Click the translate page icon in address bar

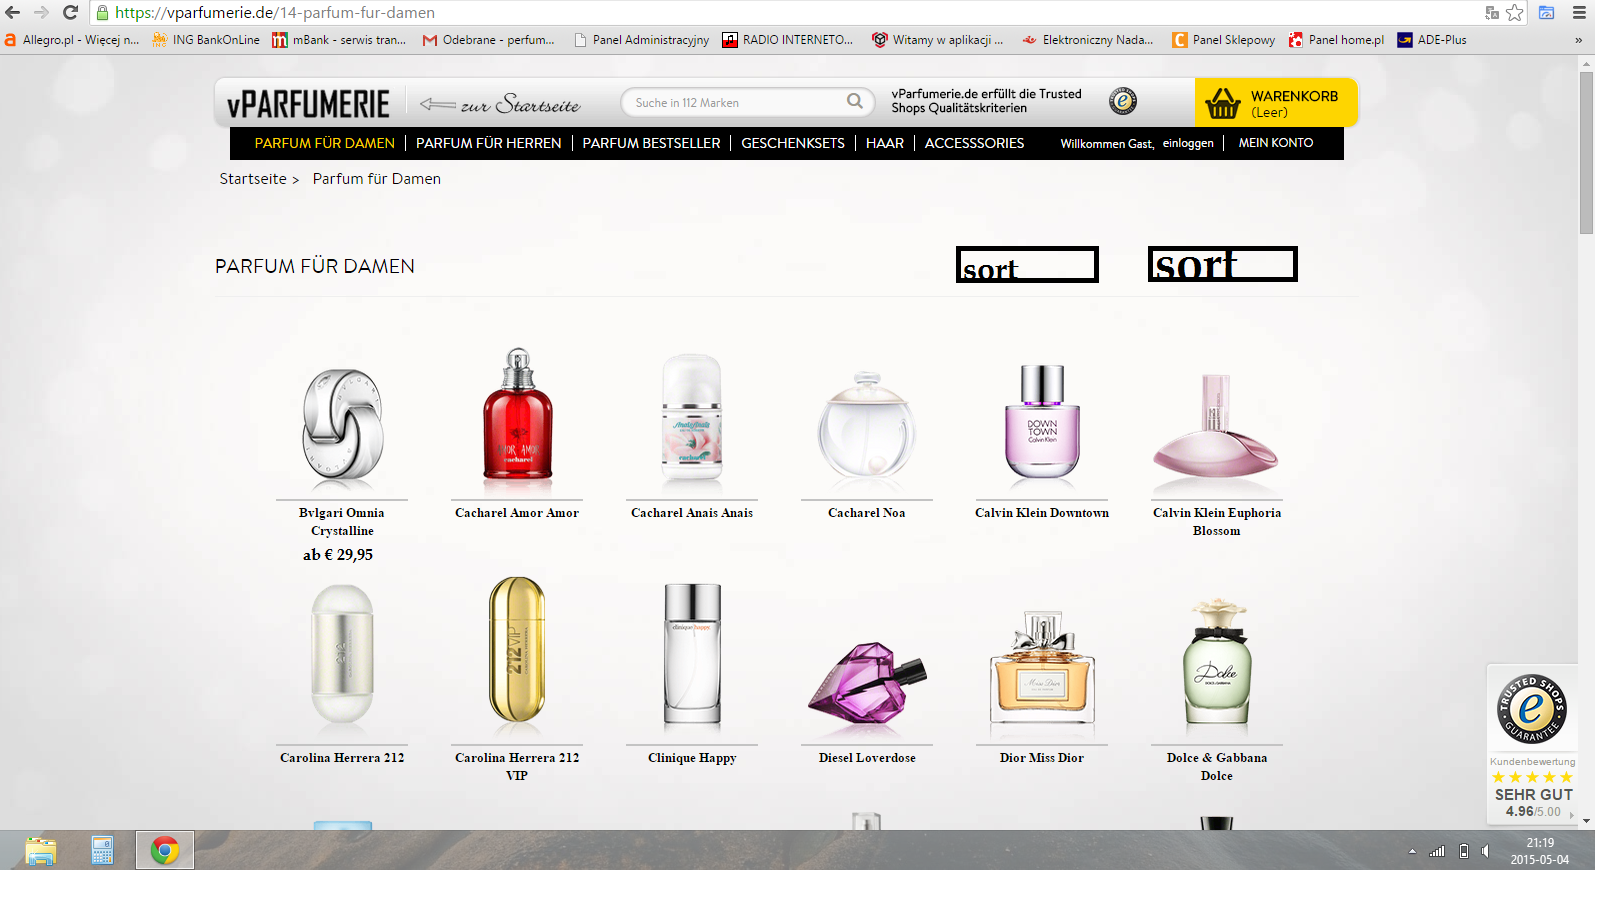[x=1492, y=13]
